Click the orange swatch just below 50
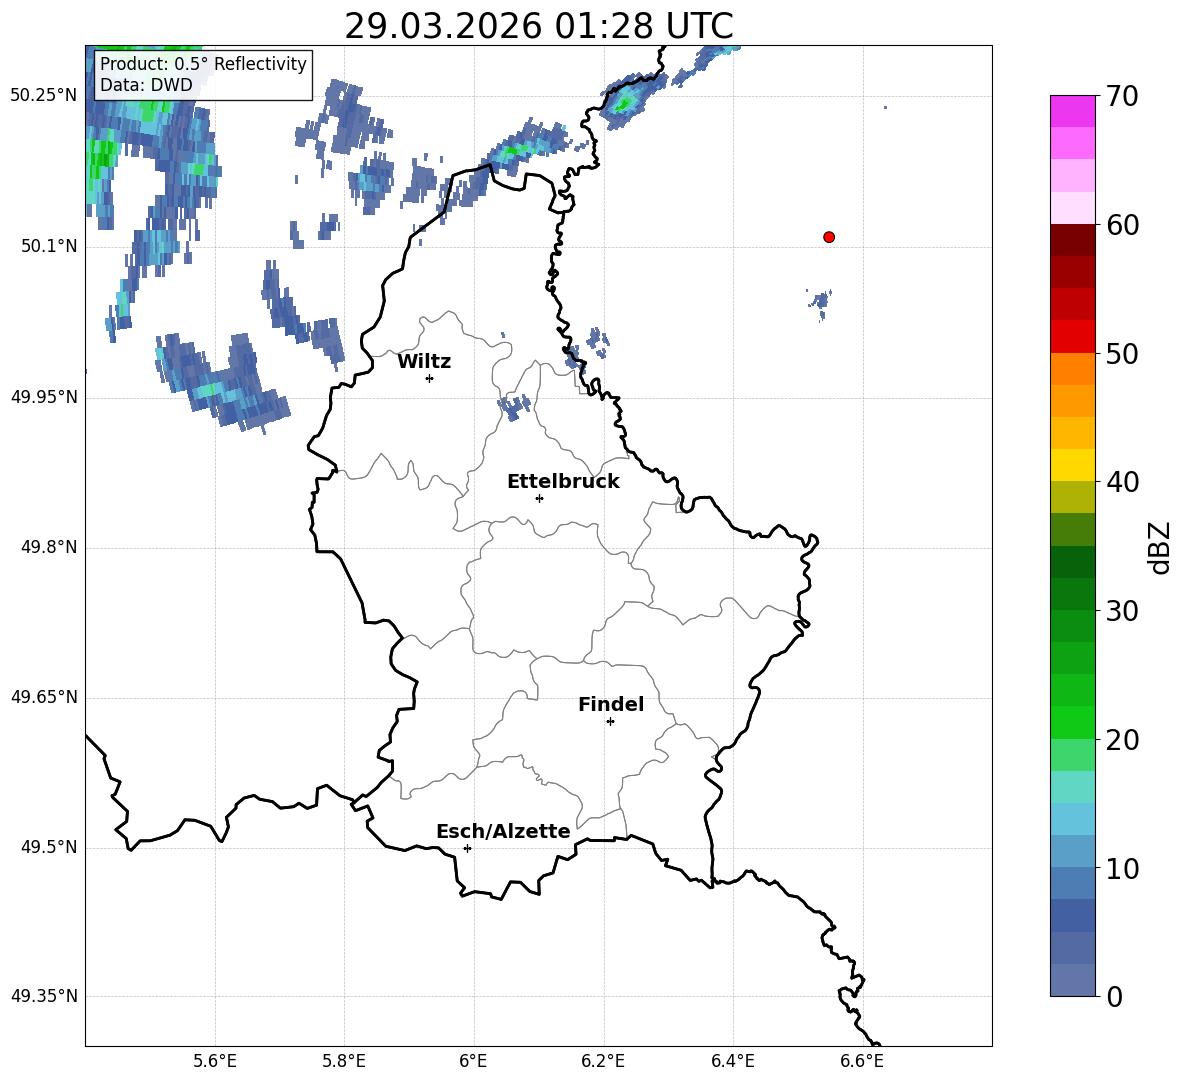Viewport: 1184px width, 1081px height. tap(1072, 369)
